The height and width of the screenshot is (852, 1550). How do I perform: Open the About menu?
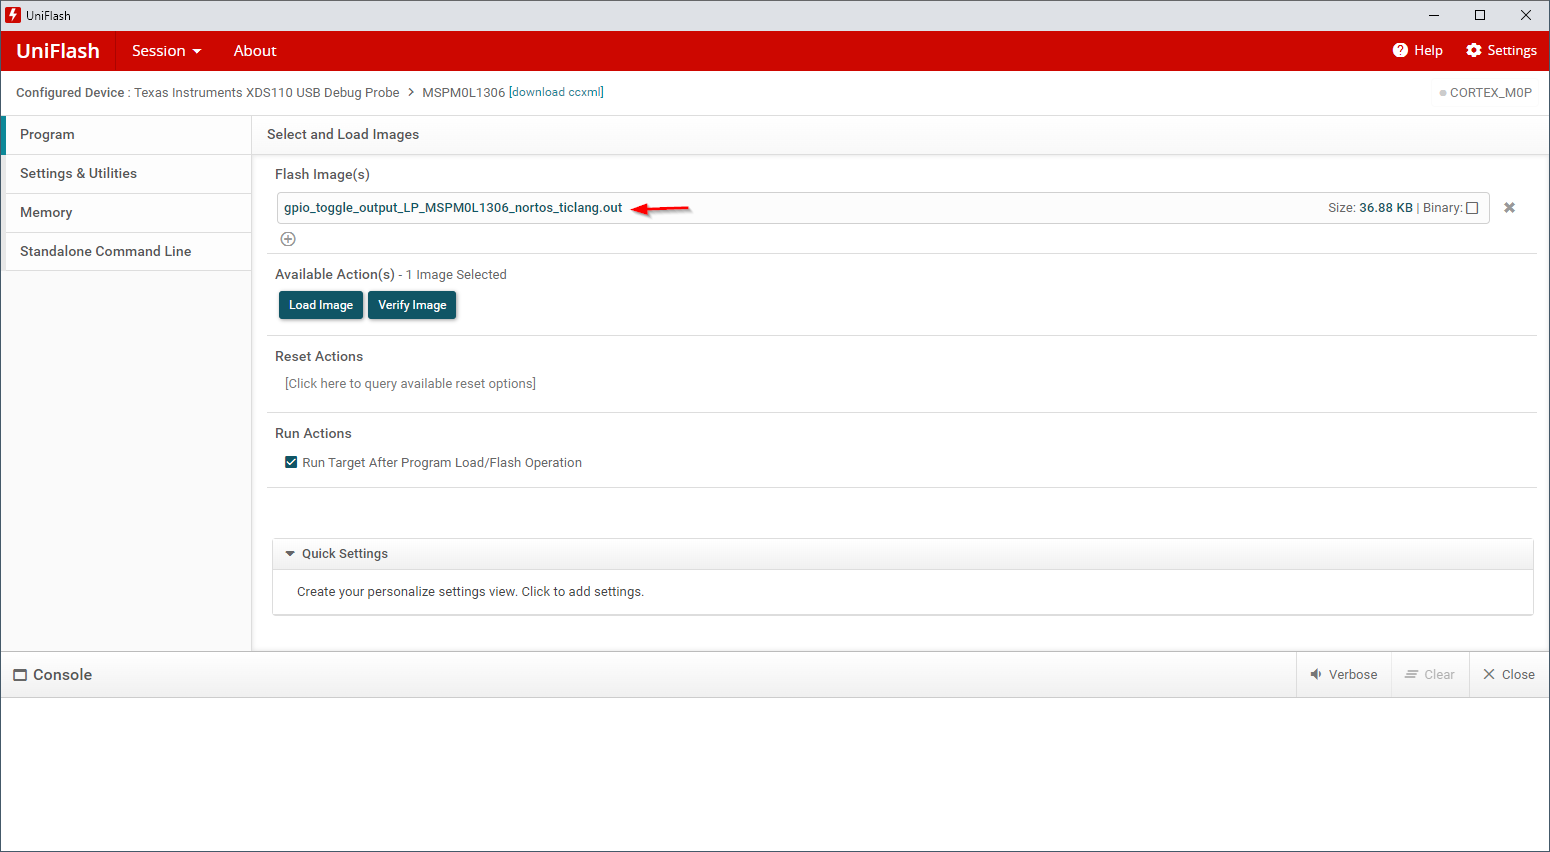pos(255,51)
